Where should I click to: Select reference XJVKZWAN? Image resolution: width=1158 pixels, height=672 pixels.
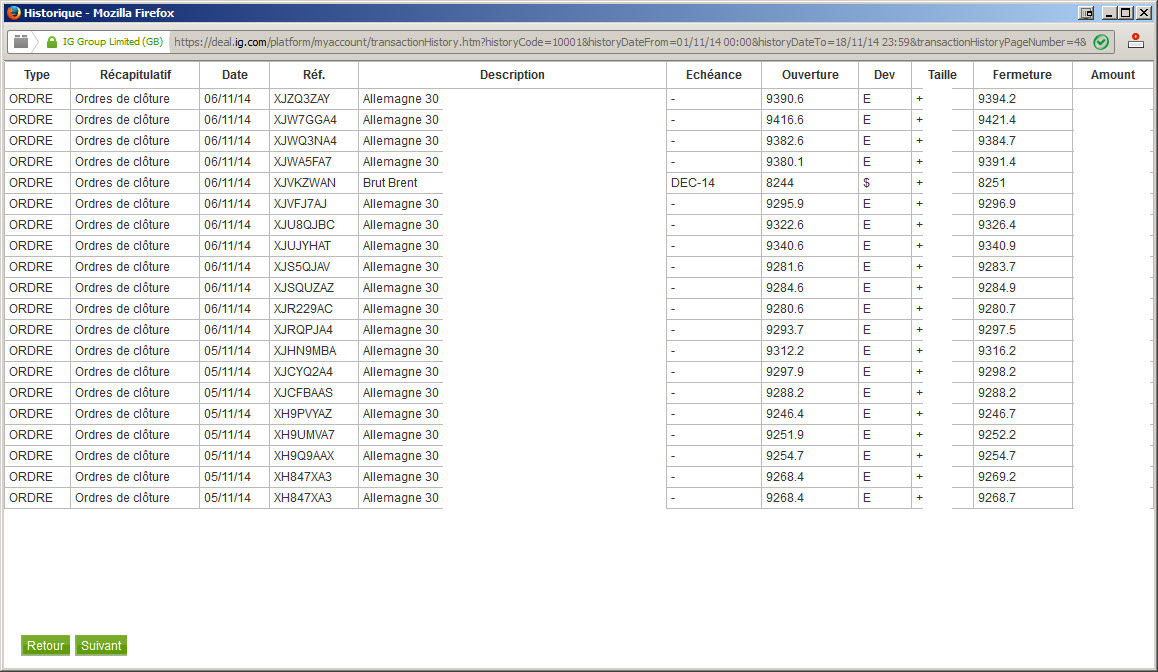[x=304, y=182]
